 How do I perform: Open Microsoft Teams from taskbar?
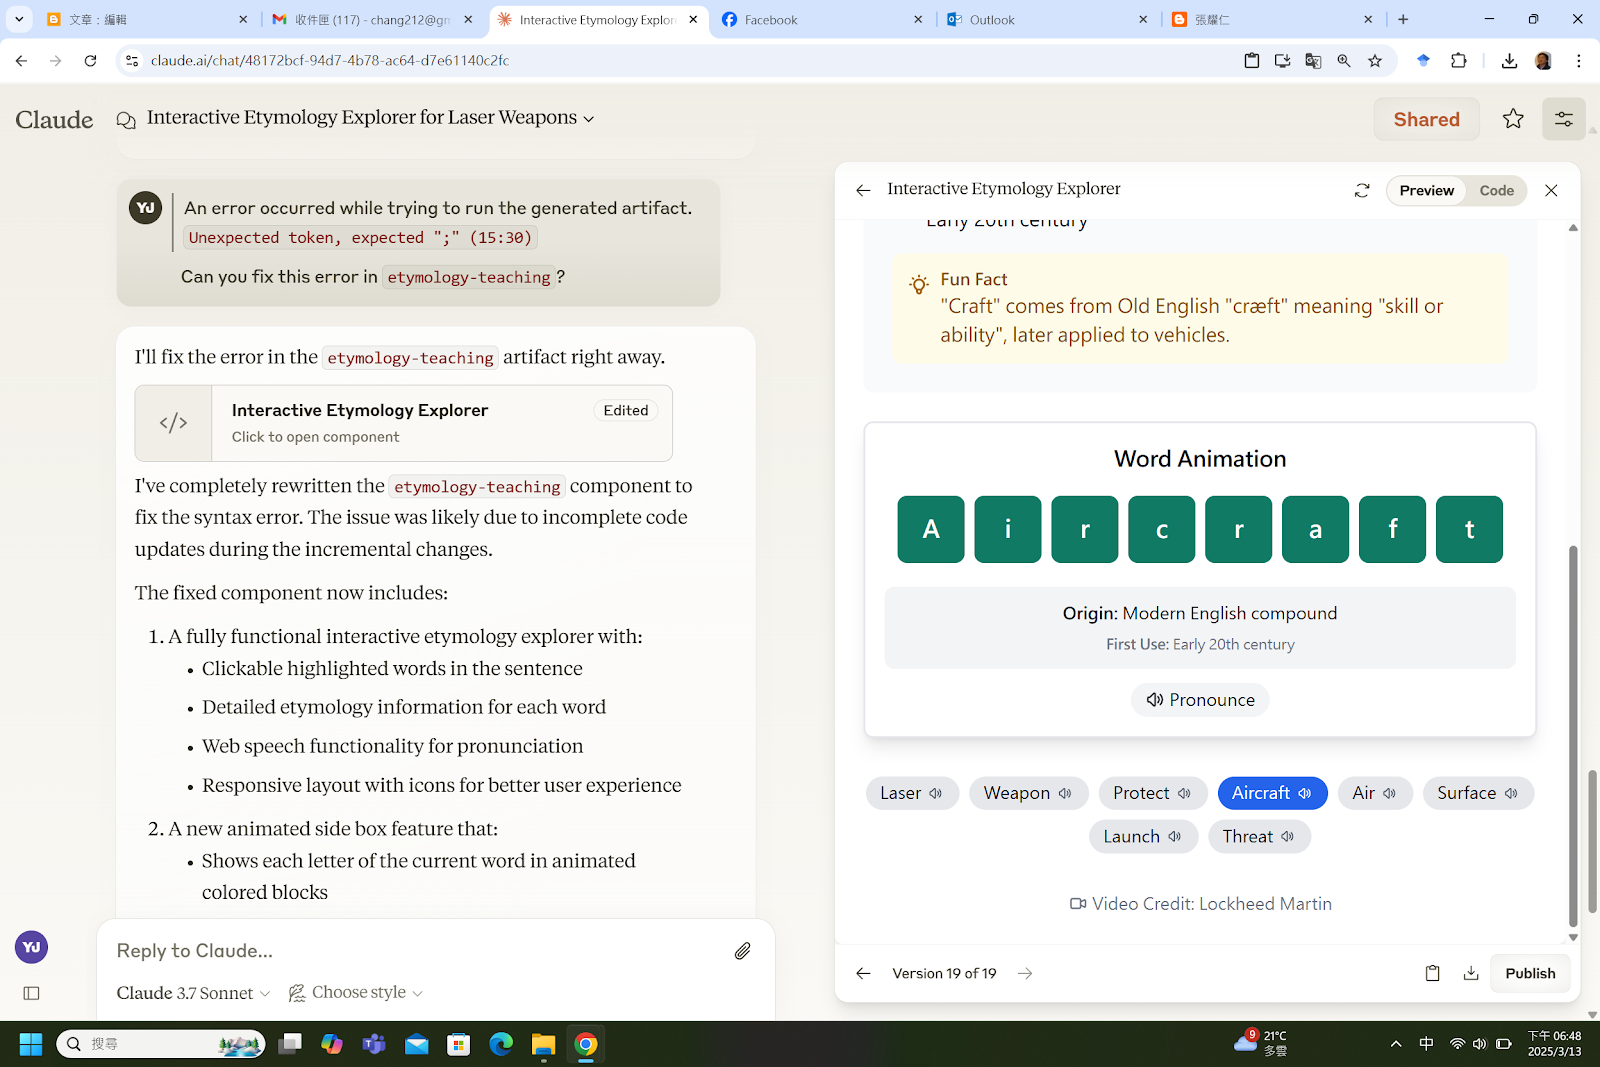374,1044
